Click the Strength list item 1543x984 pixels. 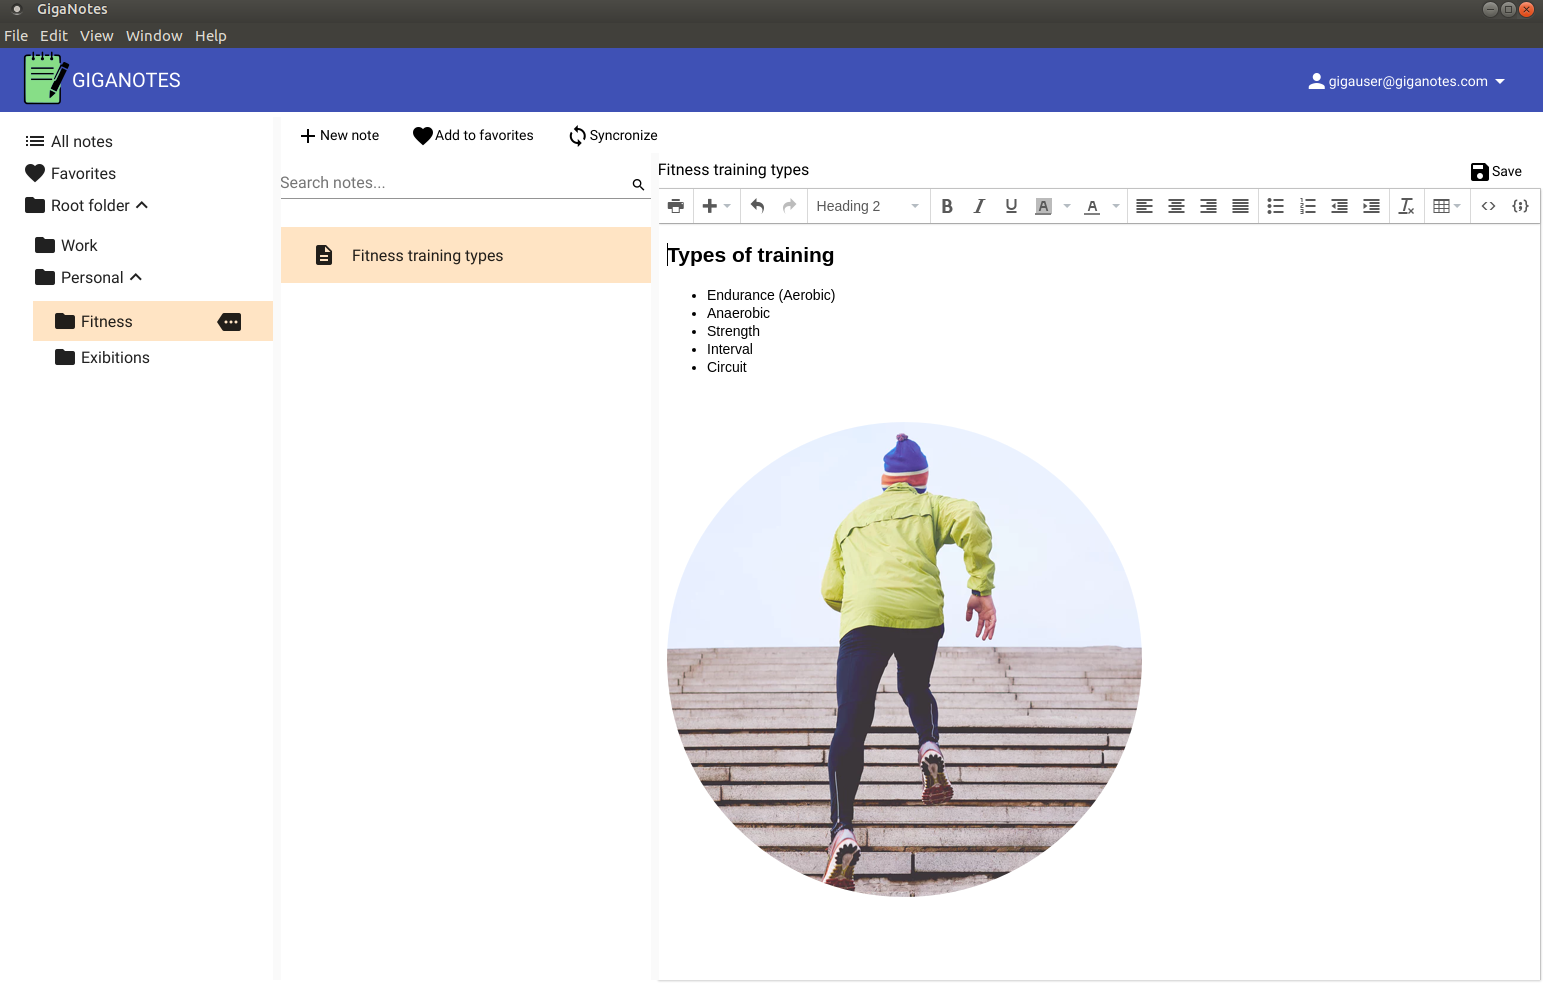[x=733, y=331]
